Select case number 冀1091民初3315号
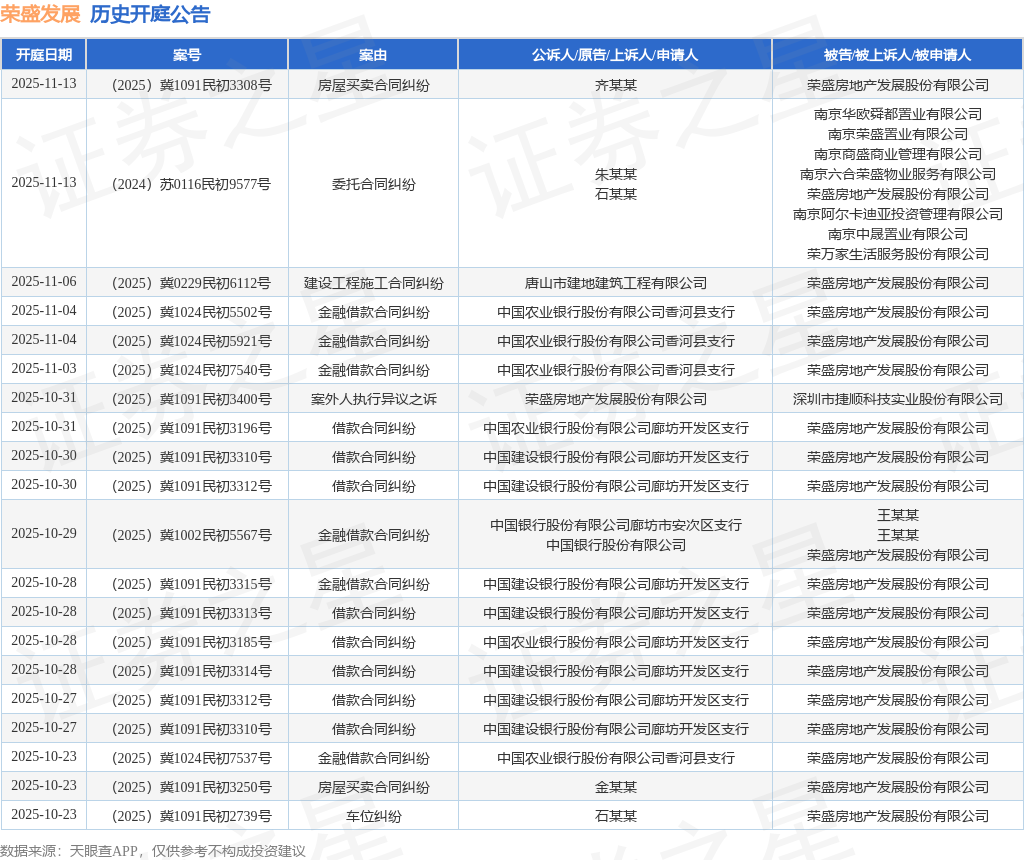The height and width of the screenshot is (860, 1024). coord(191,584)
